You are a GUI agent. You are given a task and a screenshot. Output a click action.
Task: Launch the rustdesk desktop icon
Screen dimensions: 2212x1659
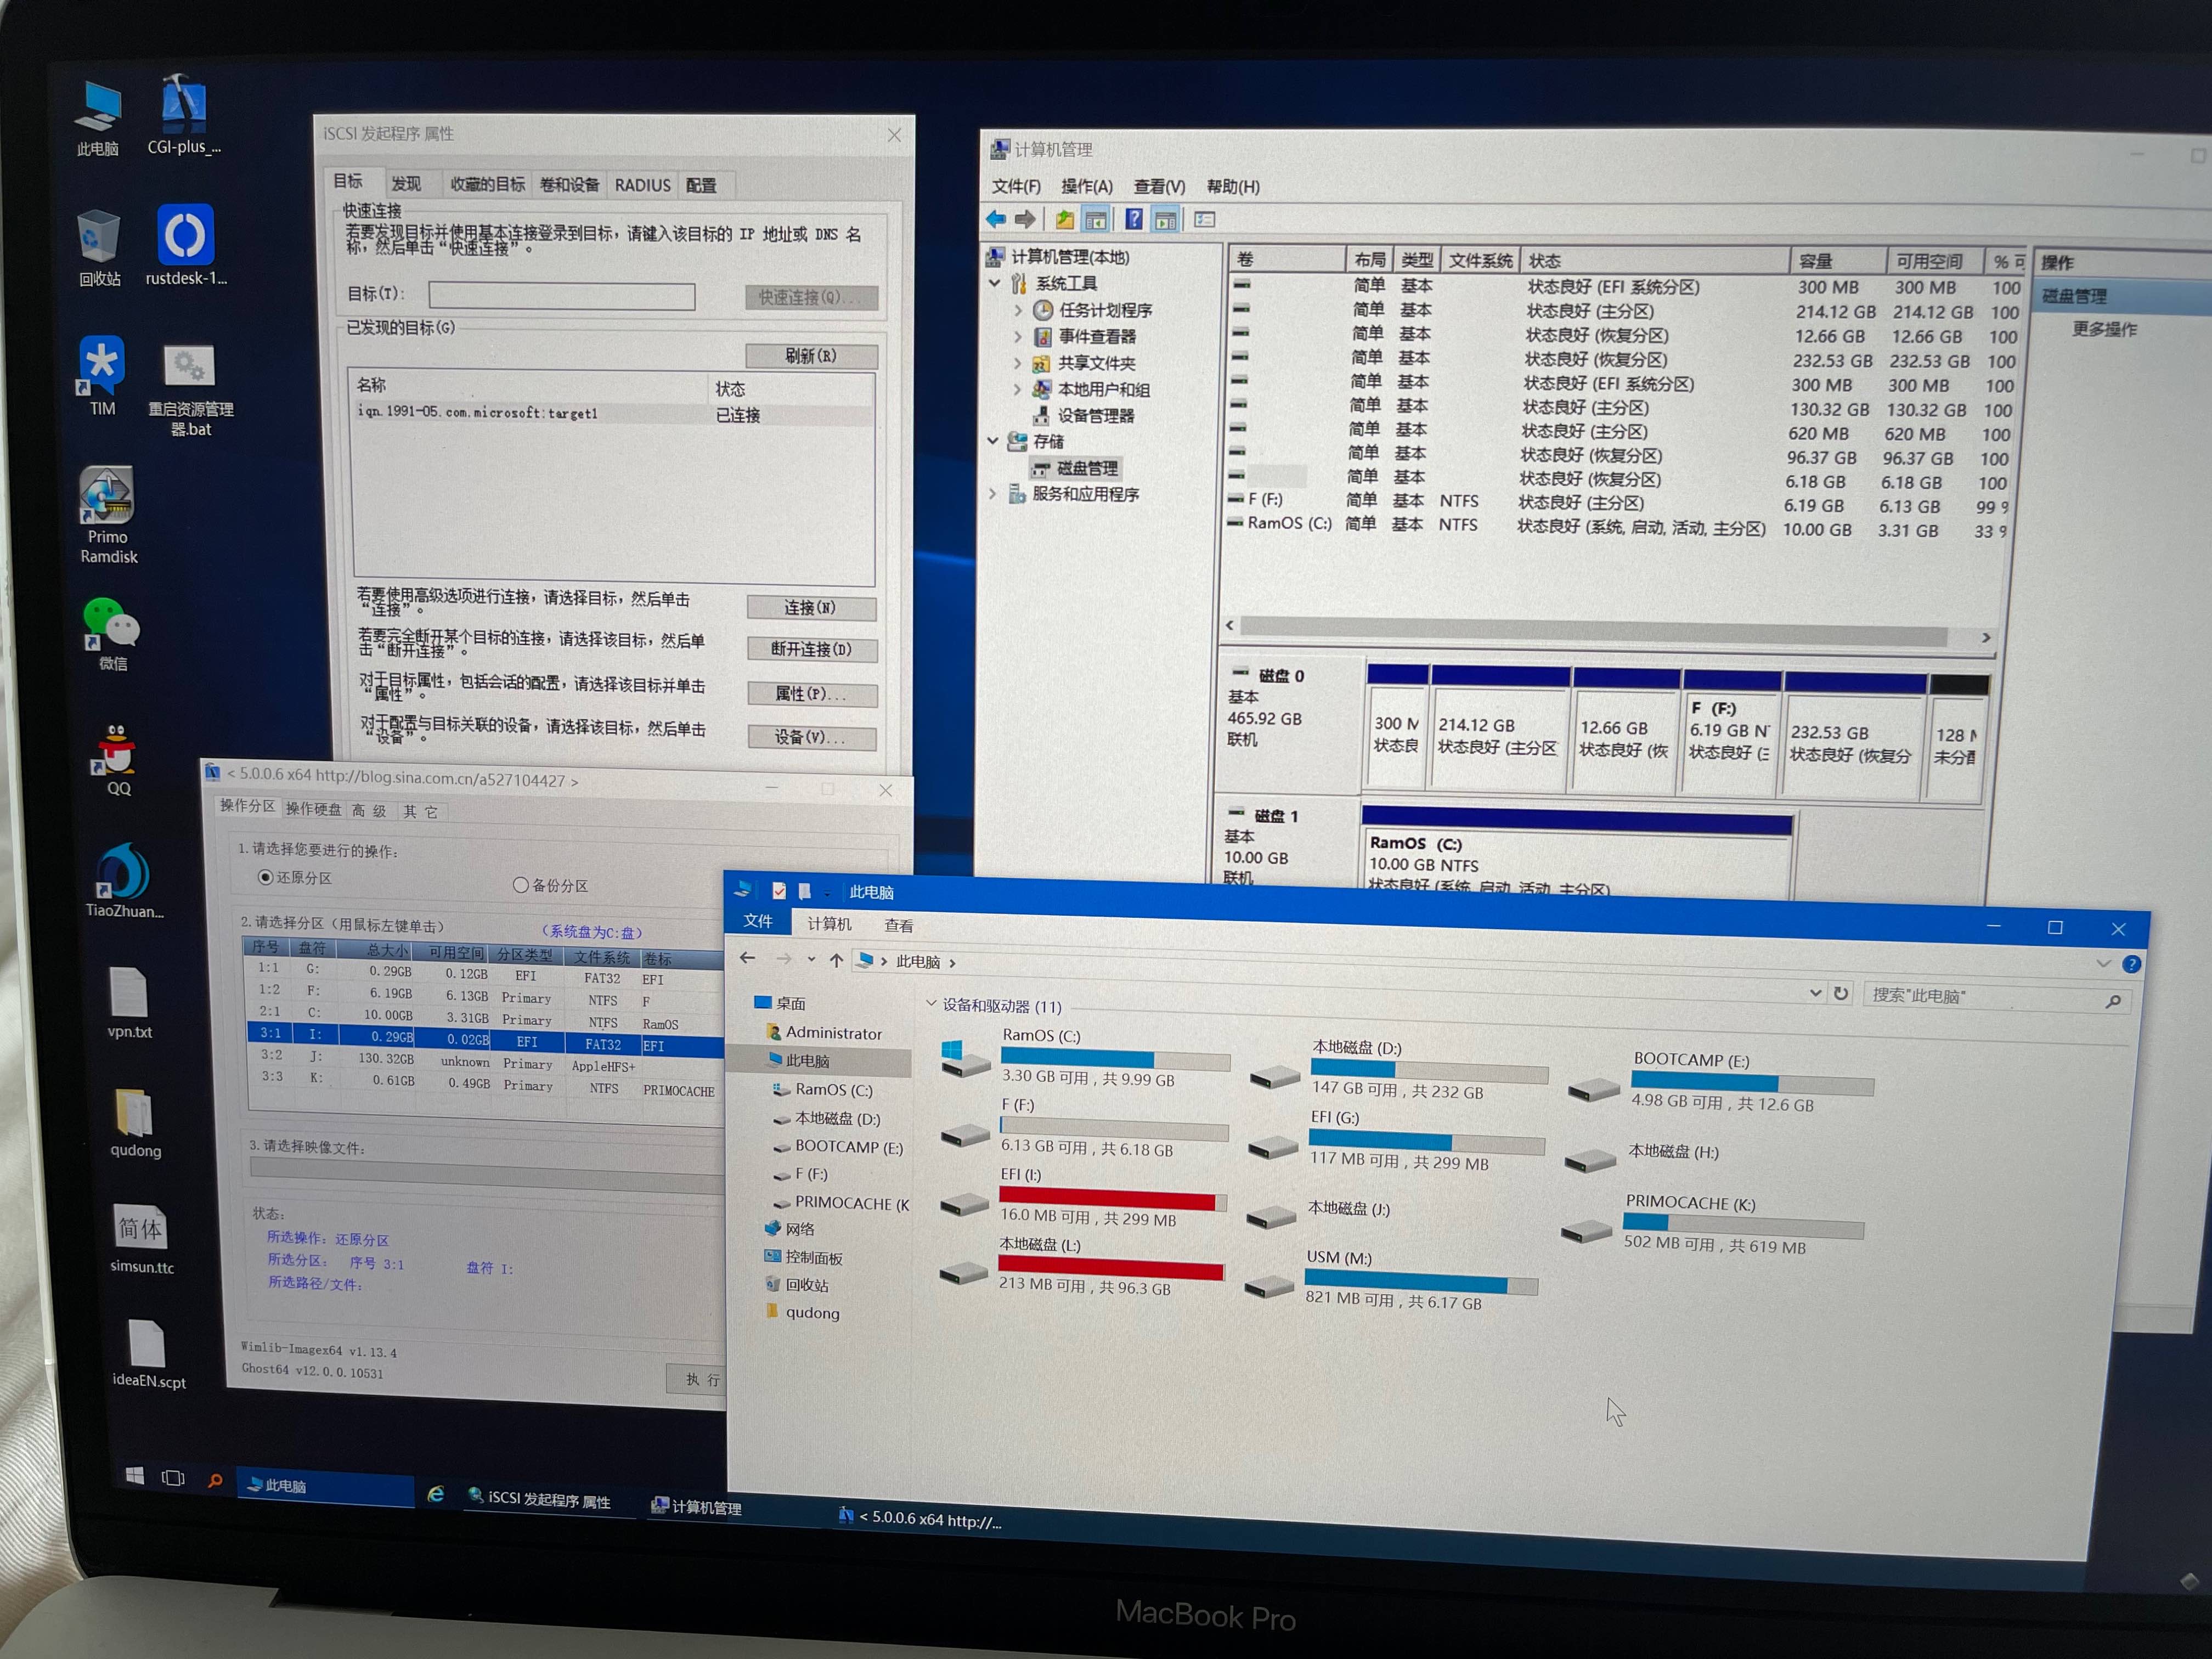click(x=186, y=246)
